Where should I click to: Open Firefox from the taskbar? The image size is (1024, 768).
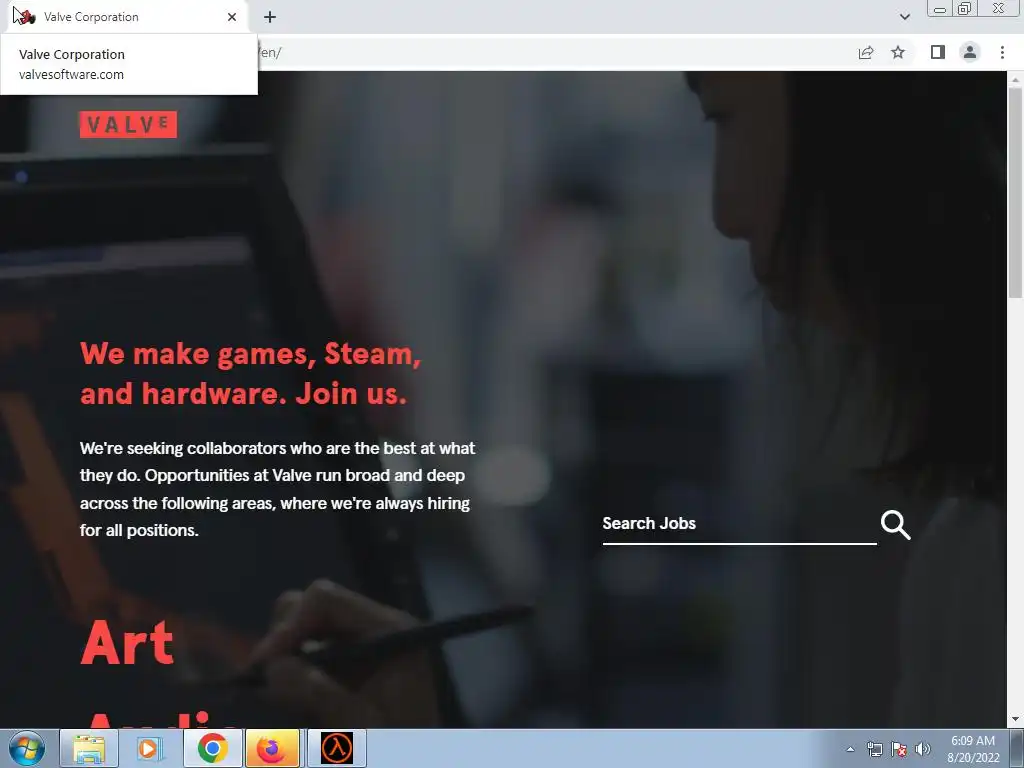coord(272,748)
